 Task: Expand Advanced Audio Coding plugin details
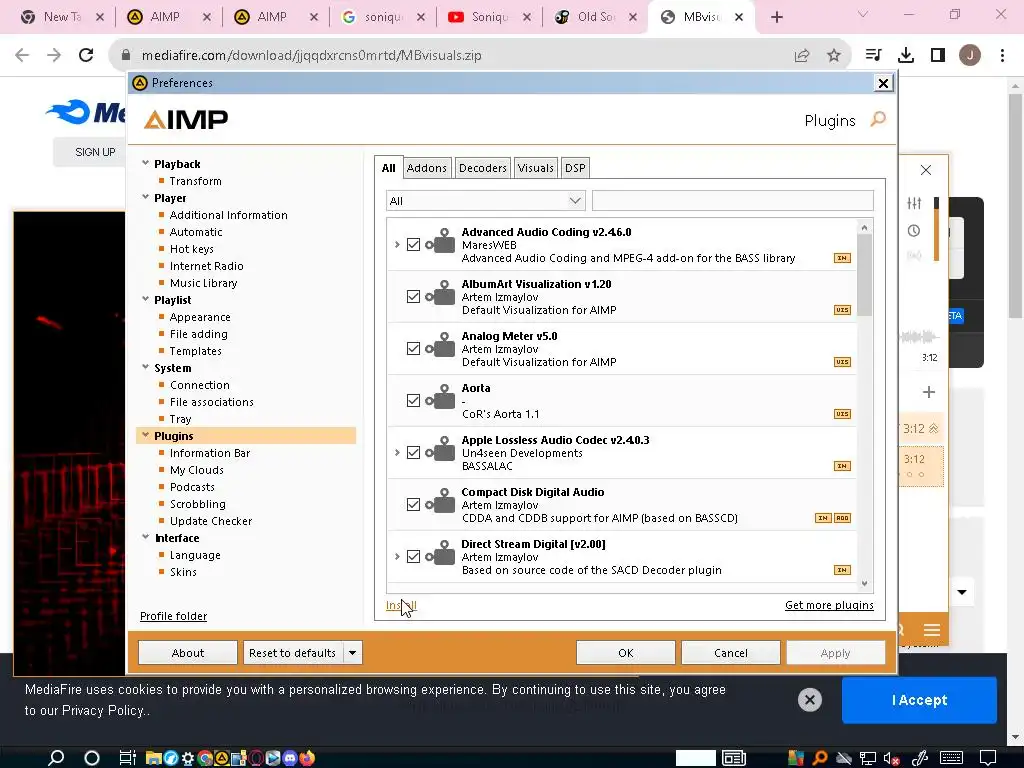pos(397,244)
